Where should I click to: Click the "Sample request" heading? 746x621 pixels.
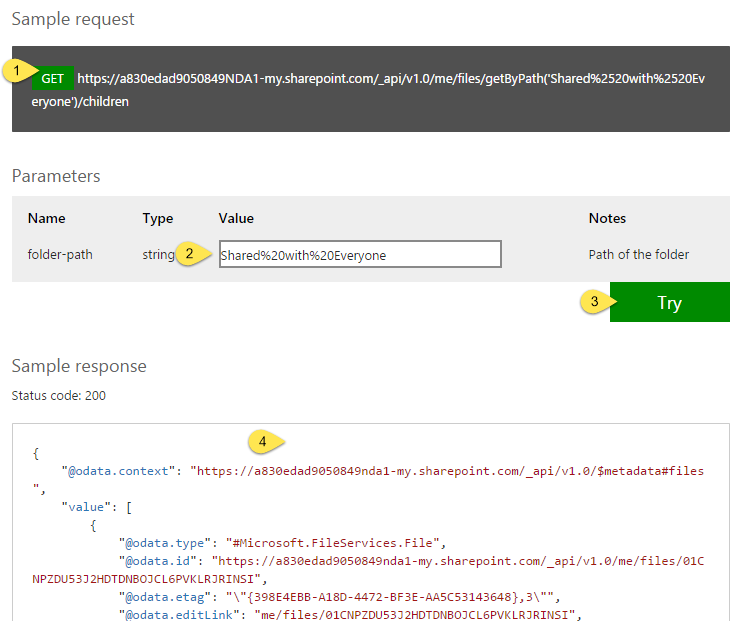click(x=73, y=19)
